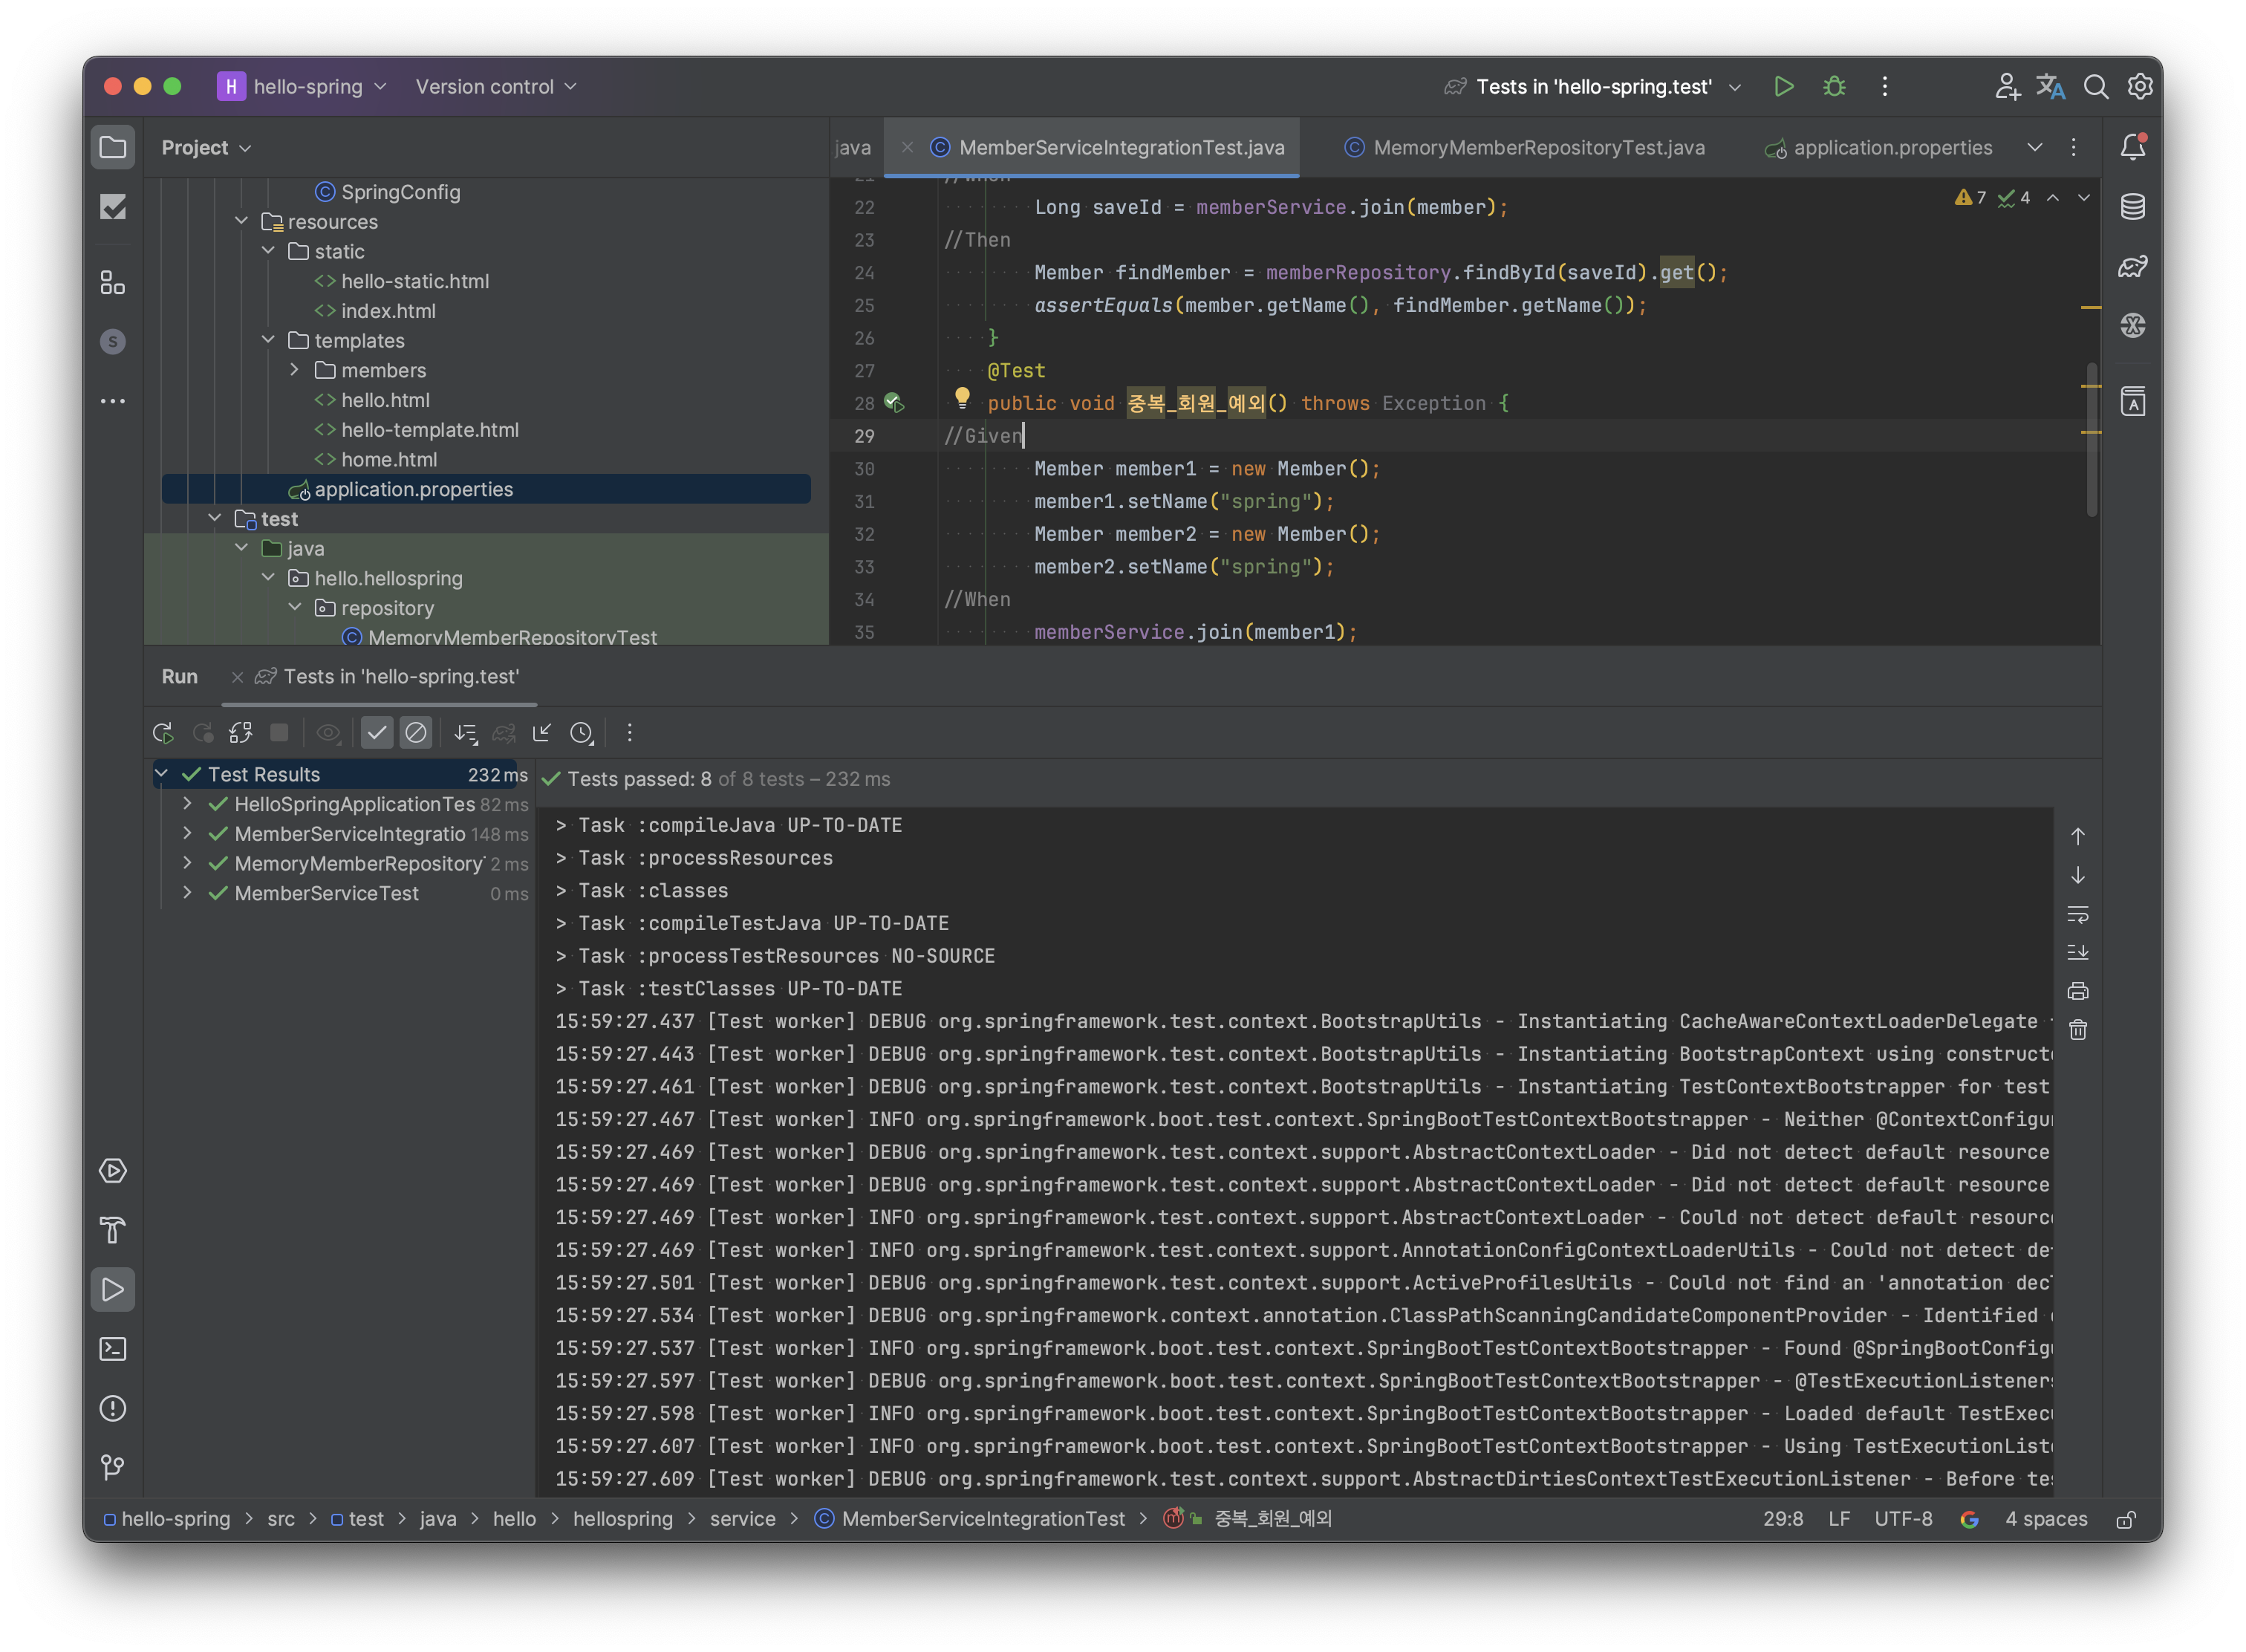Collapse the resources folder

point(241,221)
